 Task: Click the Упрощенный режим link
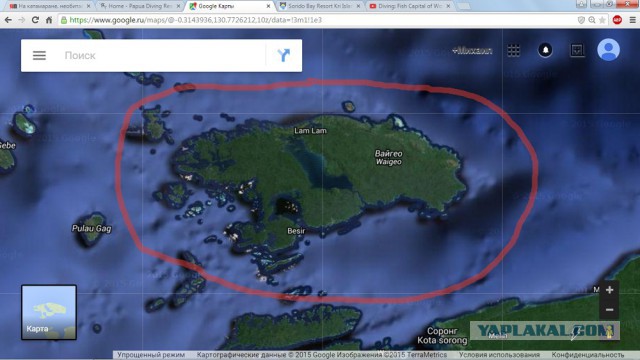coord(151,355)
